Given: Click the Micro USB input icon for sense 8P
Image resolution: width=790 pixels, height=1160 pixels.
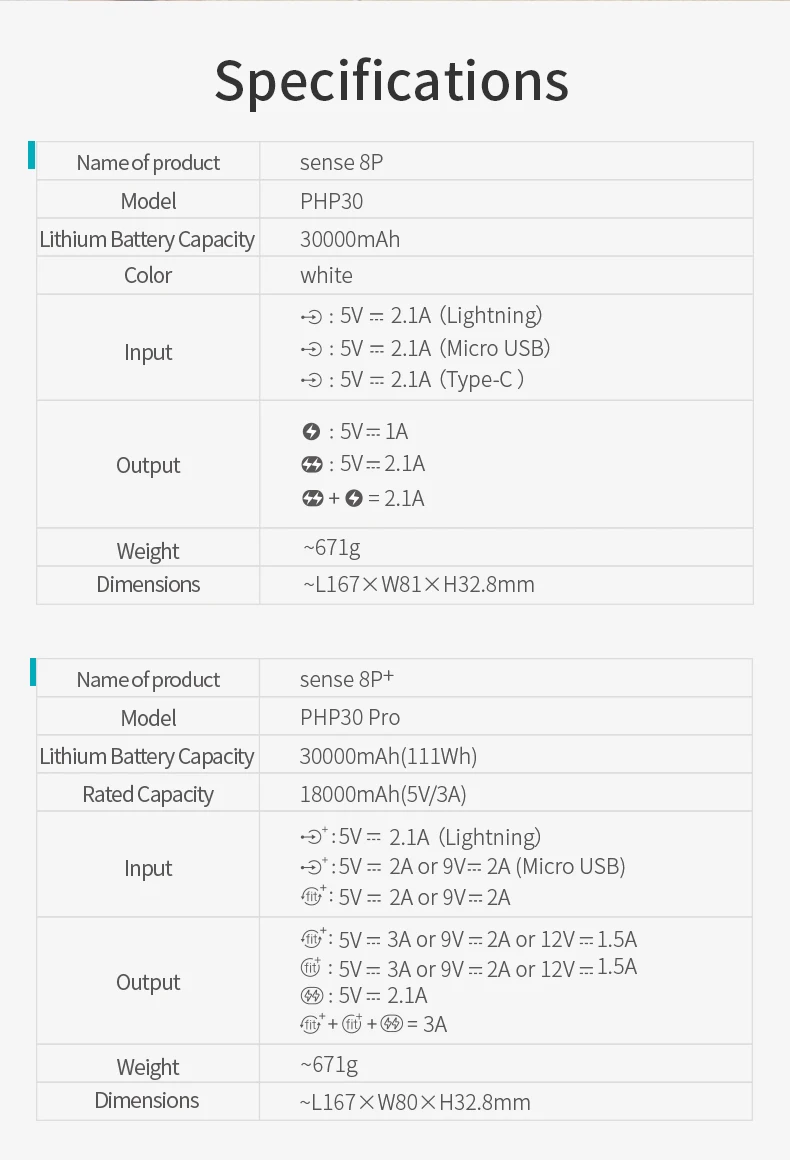Looking at the screenshot, I should [311, 349].
